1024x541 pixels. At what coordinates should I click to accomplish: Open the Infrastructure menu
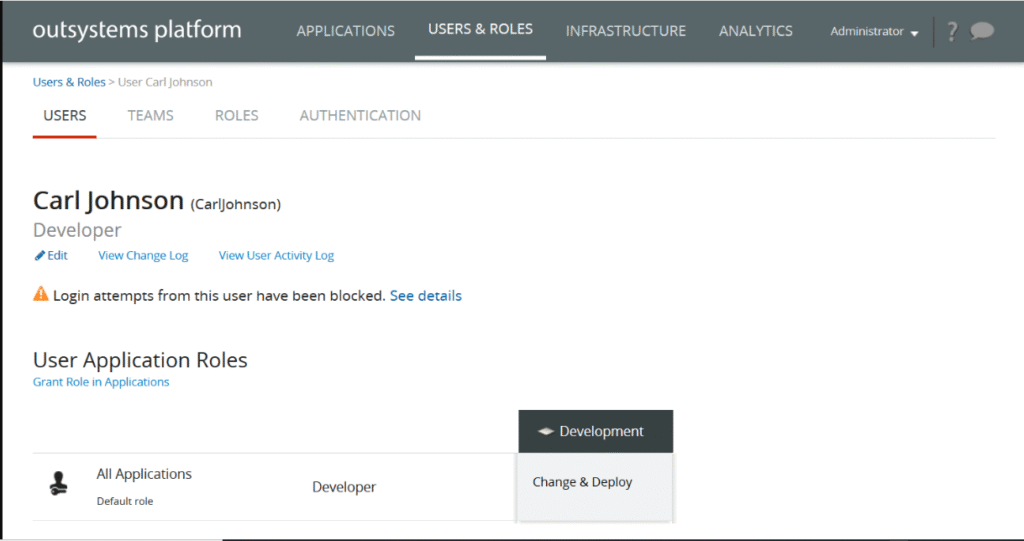click(x=625, y=31)
